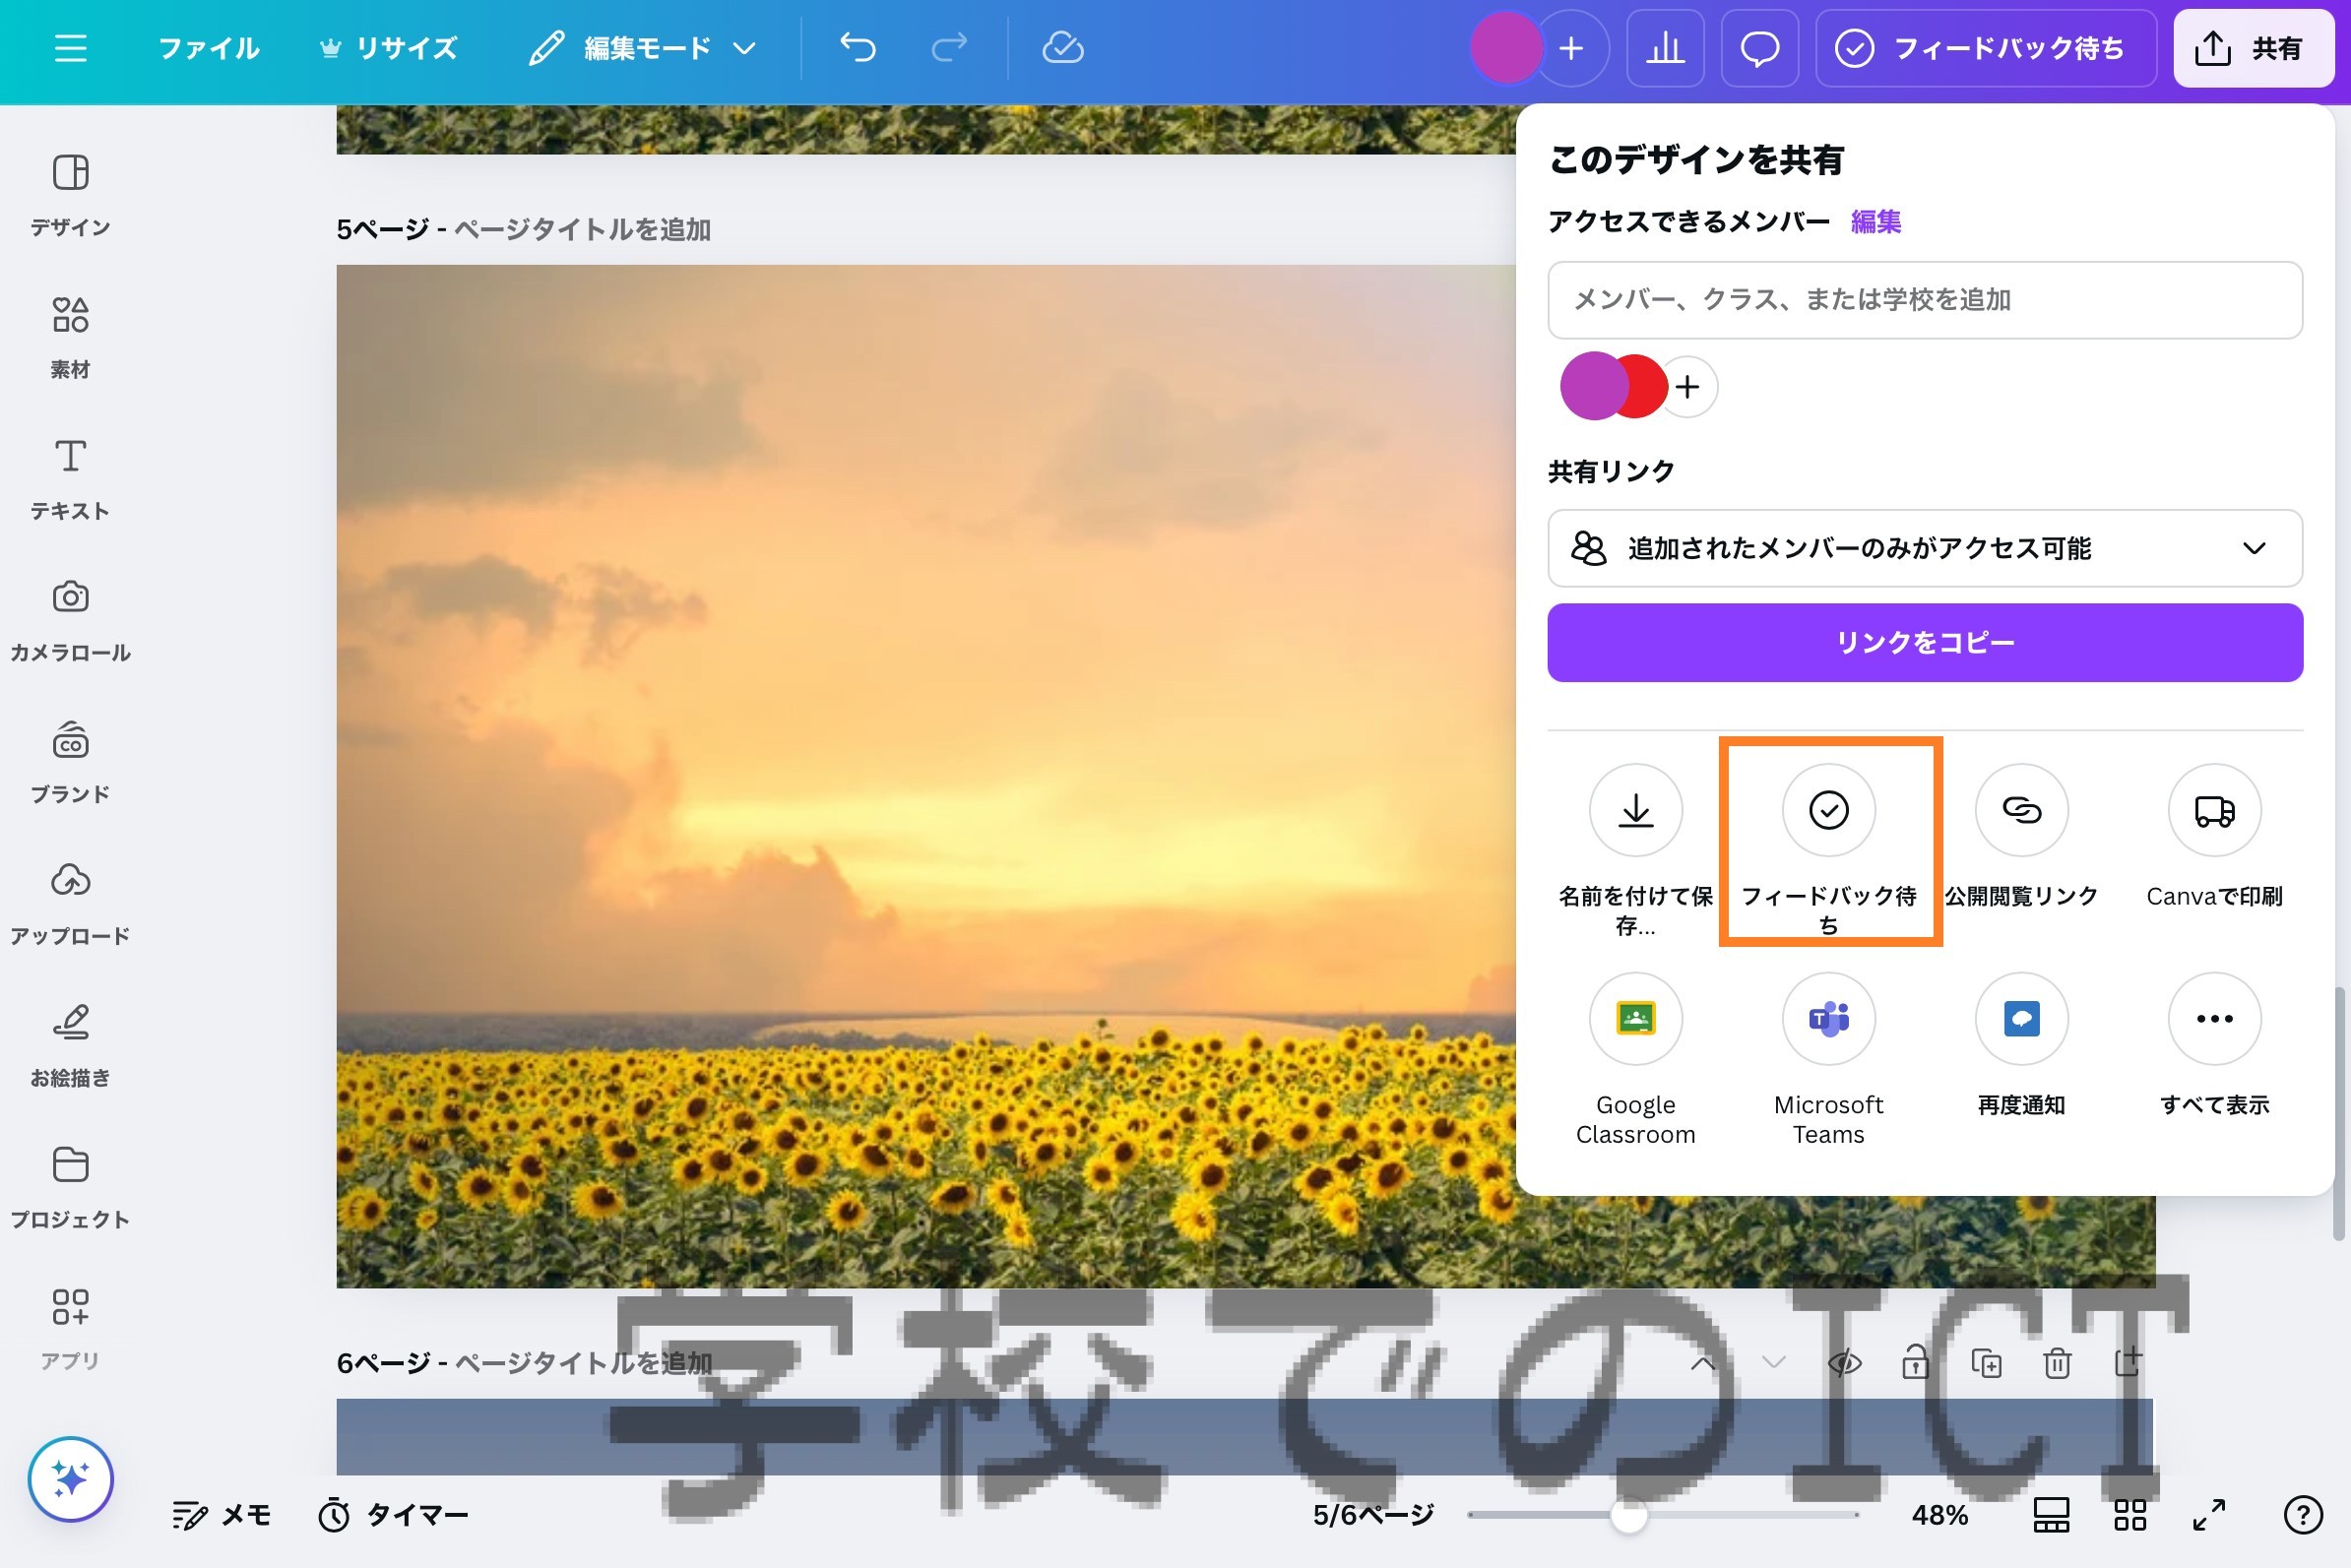Select the page 5 sunflower image
Image resolution: width=2351 pixels, height=1568 pixels.
coord(925,775)
